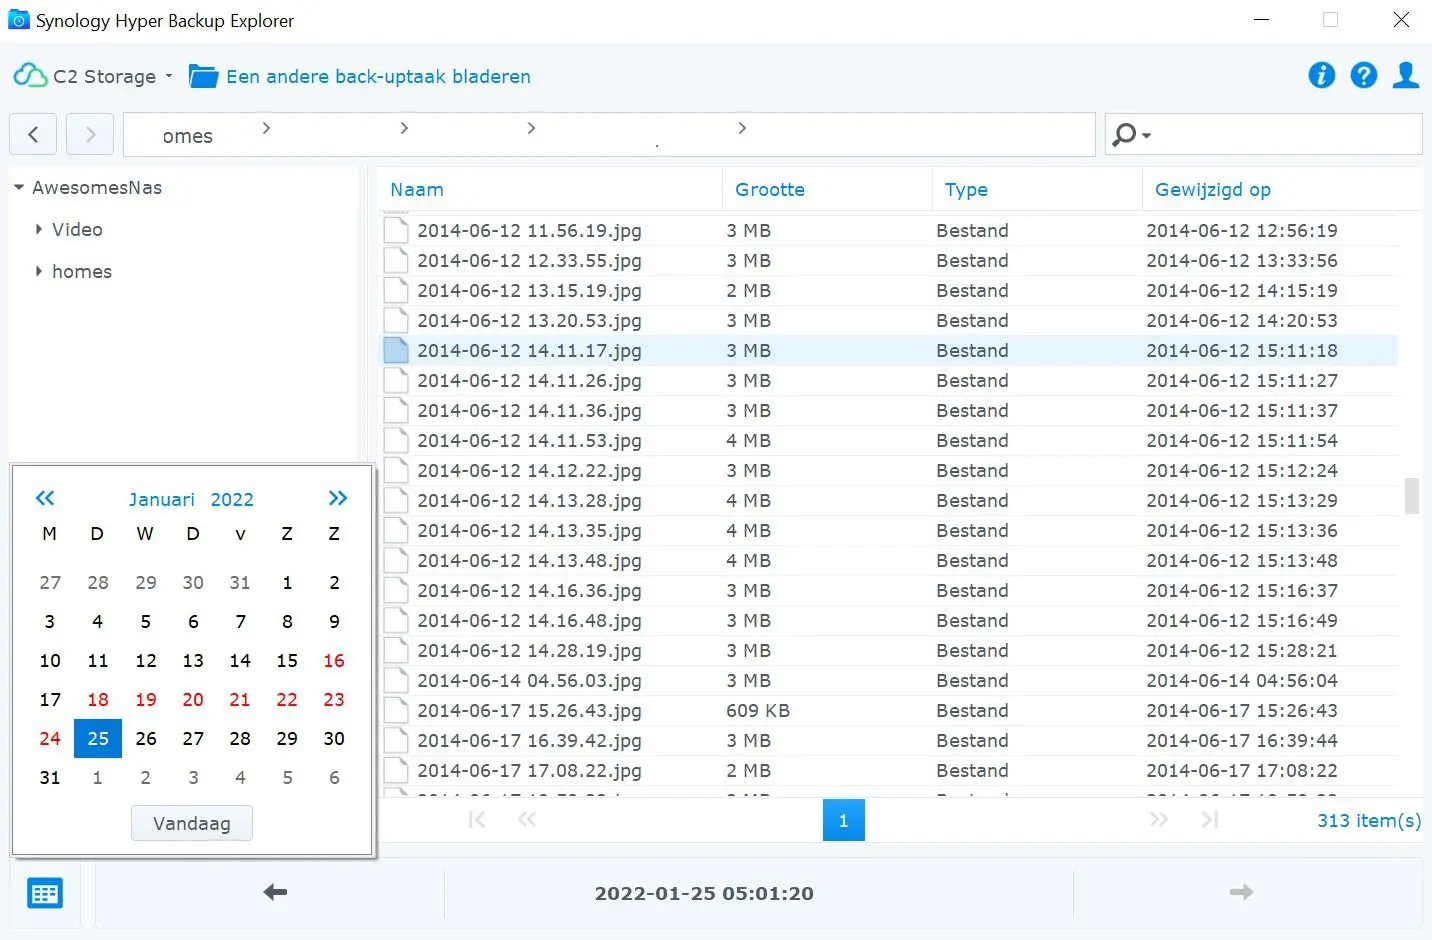Viewport: 1432px width, 940px height.
Task: Go to previous month in calendar
Action: [x=45, y=498]
